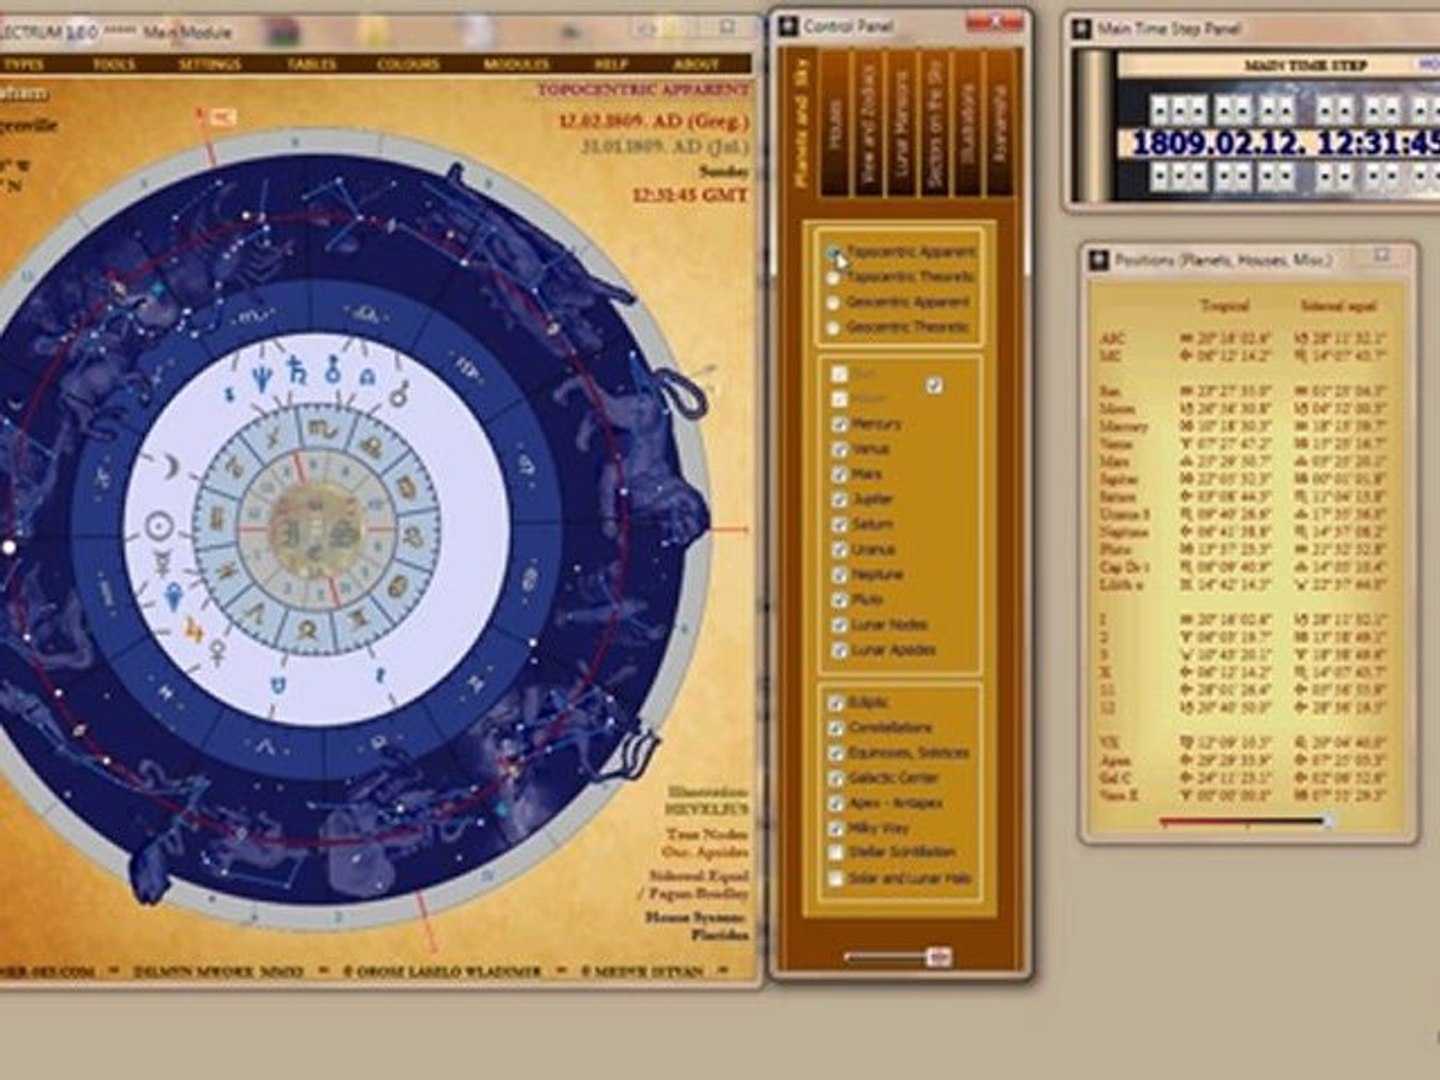Click the Positions panel title bar button
Image resolution: width=1440 pixels, height=1080 pixels.
(x=1382, y=257)
